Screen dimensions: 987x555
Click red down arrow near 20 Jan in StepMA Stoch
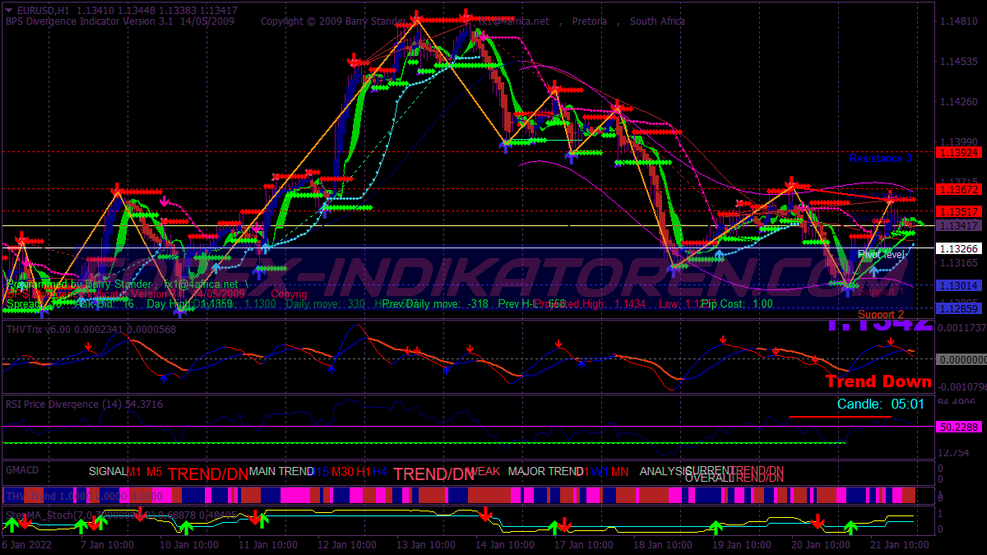tap(818, 522)
